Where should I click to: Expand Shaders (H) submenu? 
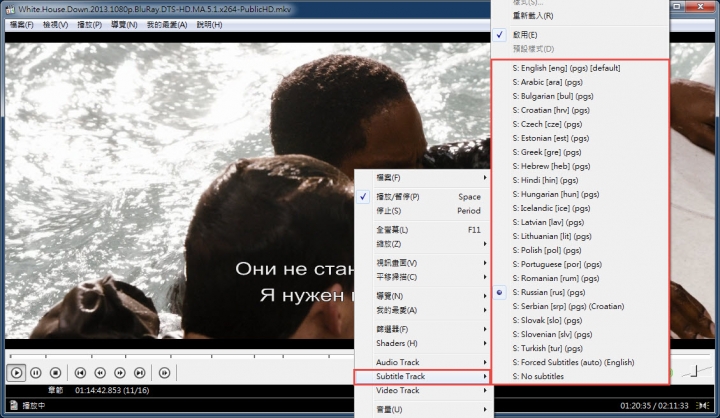click(423, 343)
